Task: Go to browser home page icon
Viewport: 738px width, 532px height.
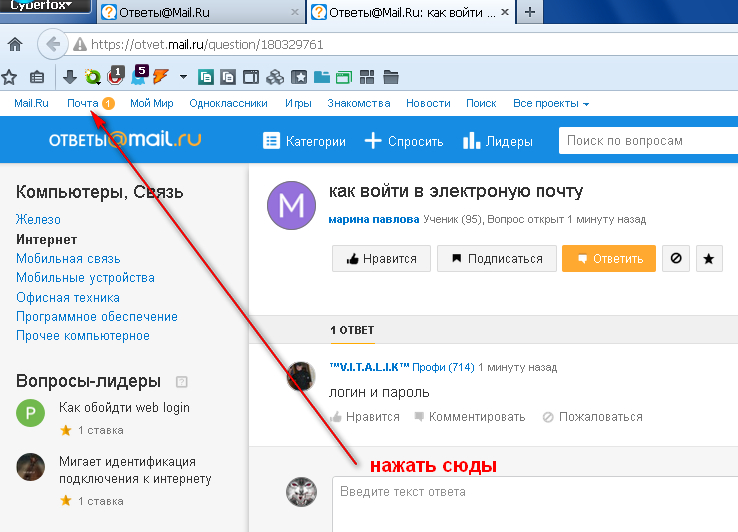Action: tap(15, 45)
